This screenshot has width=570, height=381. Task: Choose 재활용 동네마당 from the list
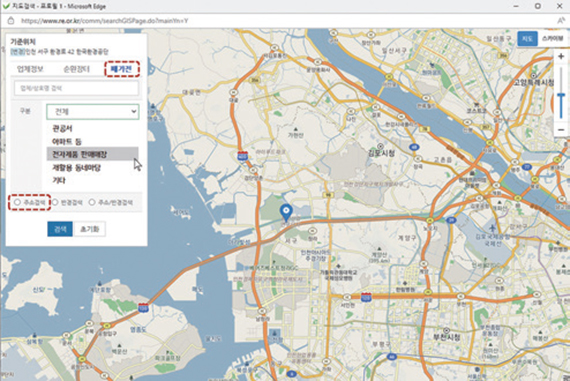click(x=76, y=168)
